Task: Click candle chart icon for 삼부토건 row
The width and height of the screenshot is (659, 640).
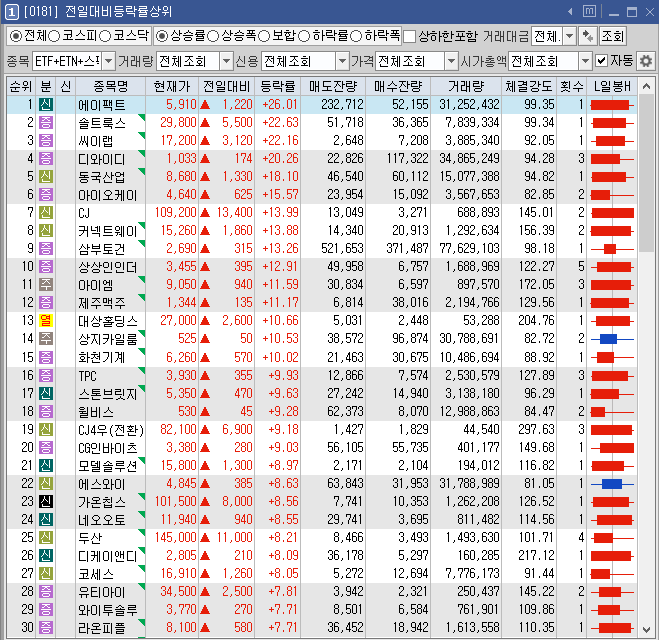Action: pos(612,249)
